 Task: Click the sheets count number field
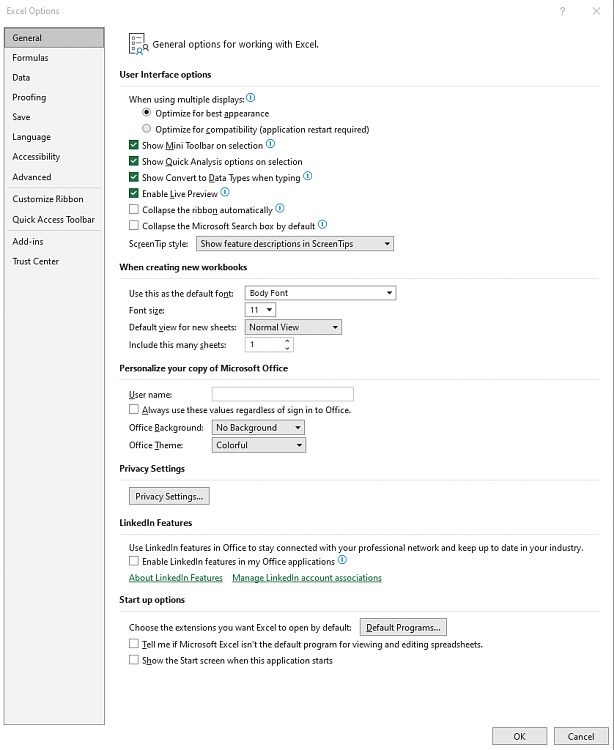tap(264, 345)
